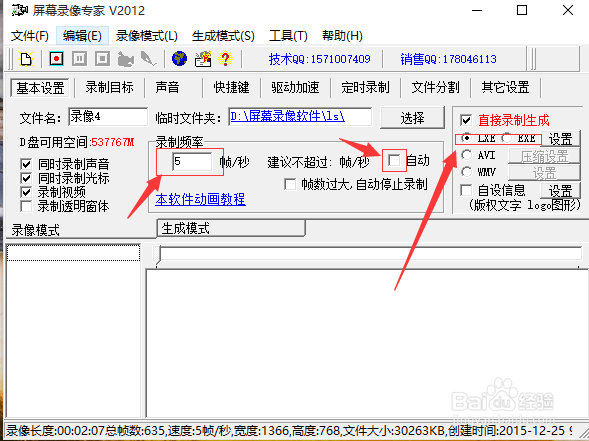
Task: Switch to the 定时录制 tab
Action: (x=365, y=88)
